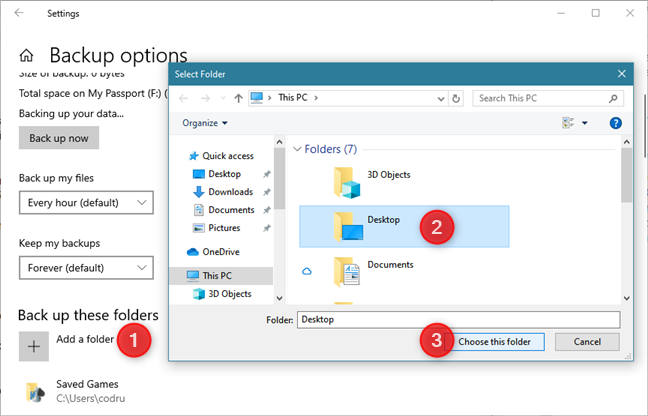Click the Up one level arrow

point(236,99)
